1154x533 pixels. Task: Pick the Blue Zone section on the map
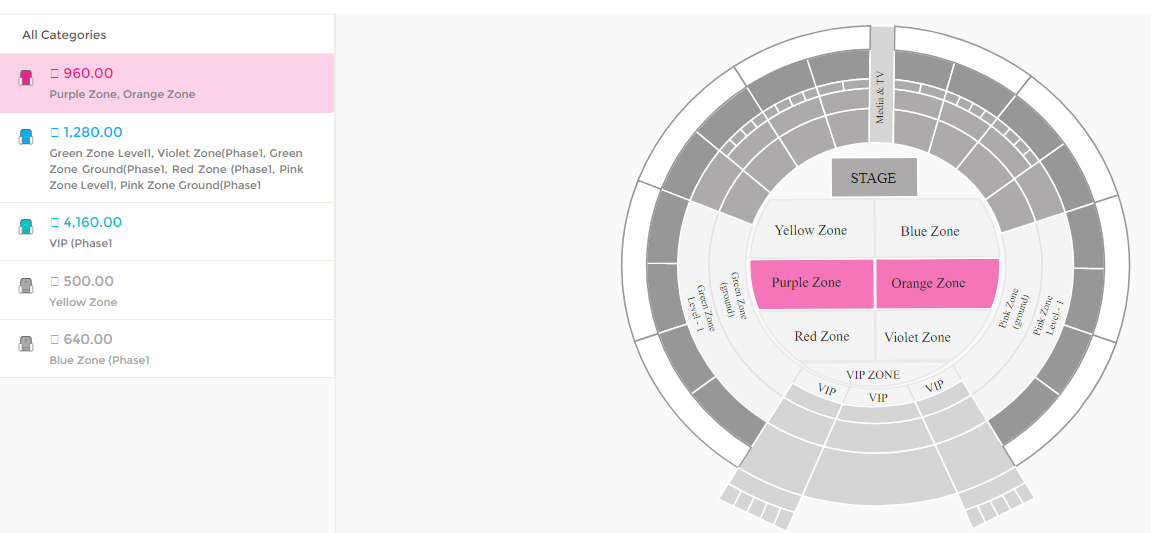(936, 228)
